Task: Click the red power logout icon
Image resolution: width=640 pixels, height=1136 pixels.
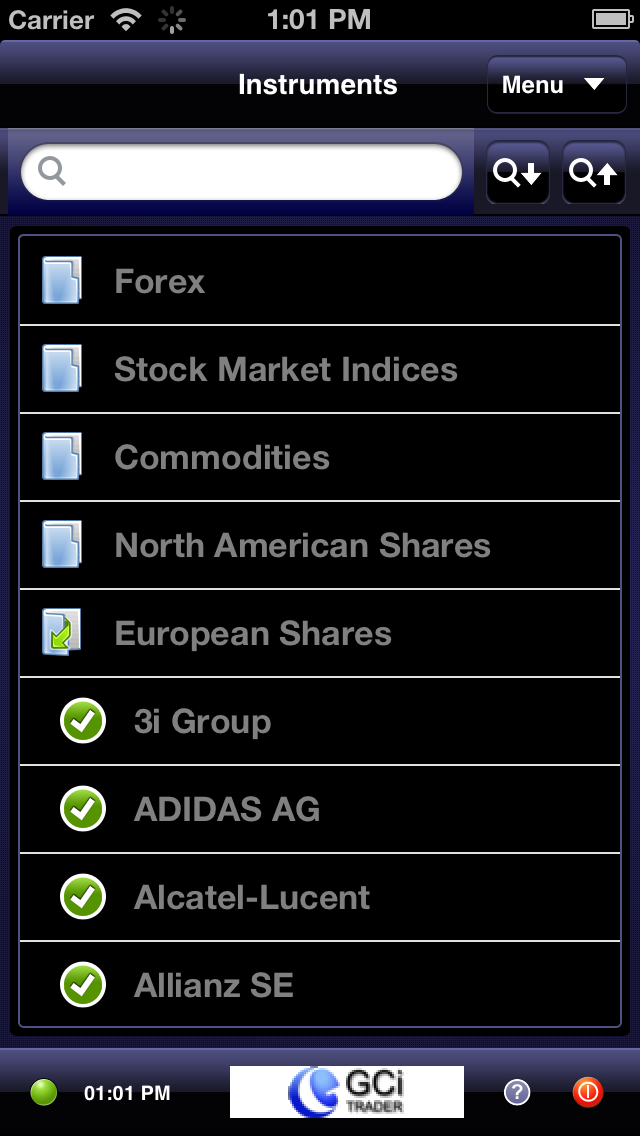Action: tap(588, 1092)
